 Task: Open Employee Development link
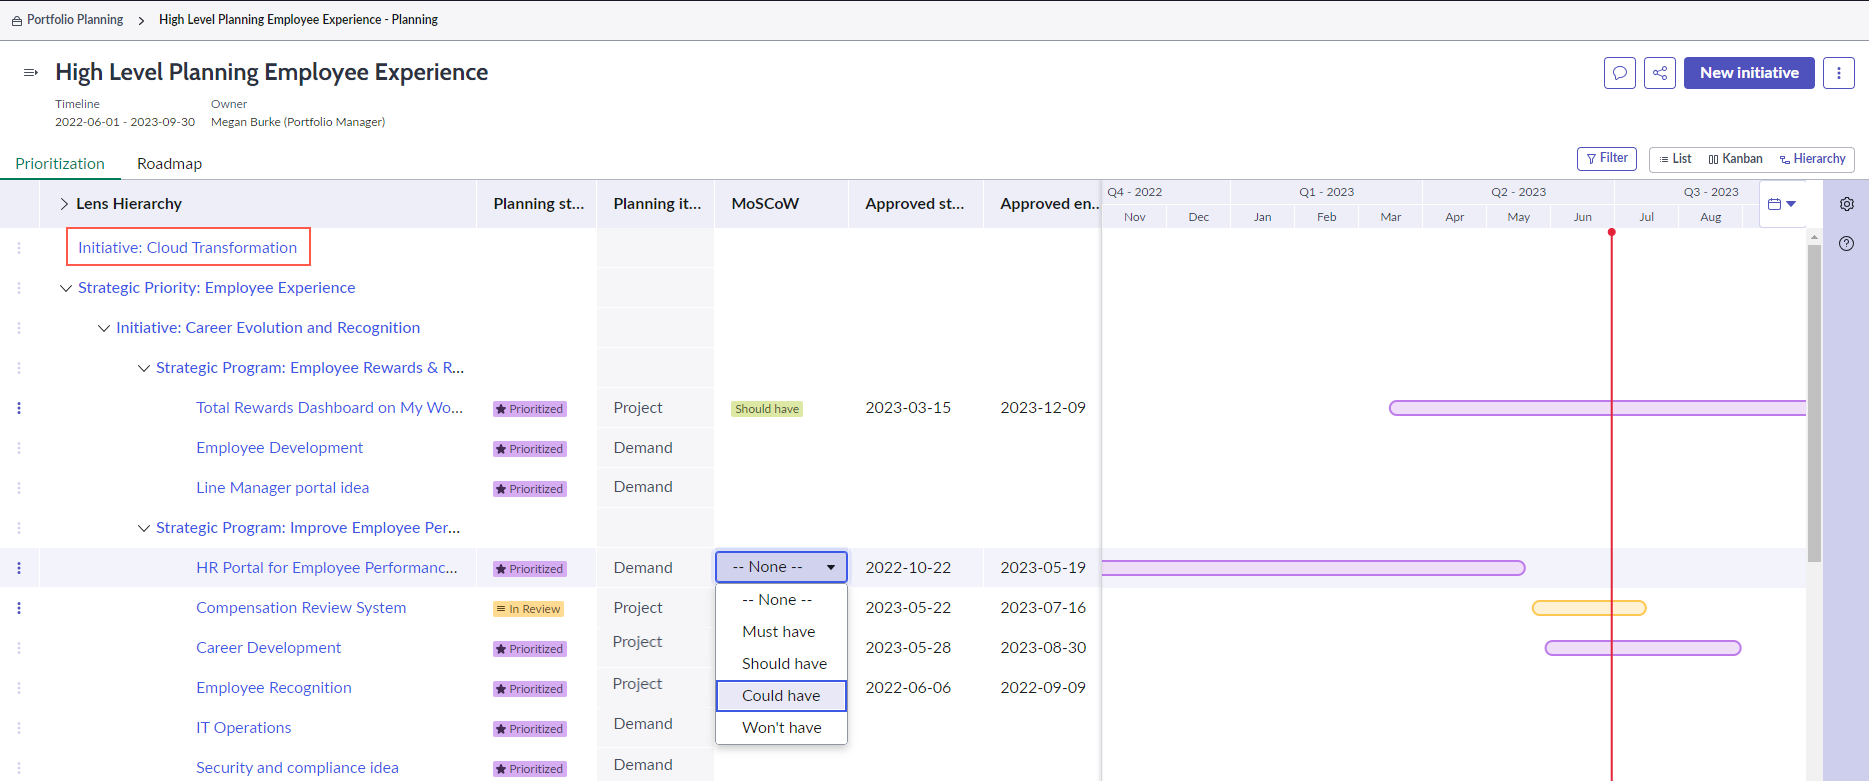pyautogui.click(x=279, y=448)
